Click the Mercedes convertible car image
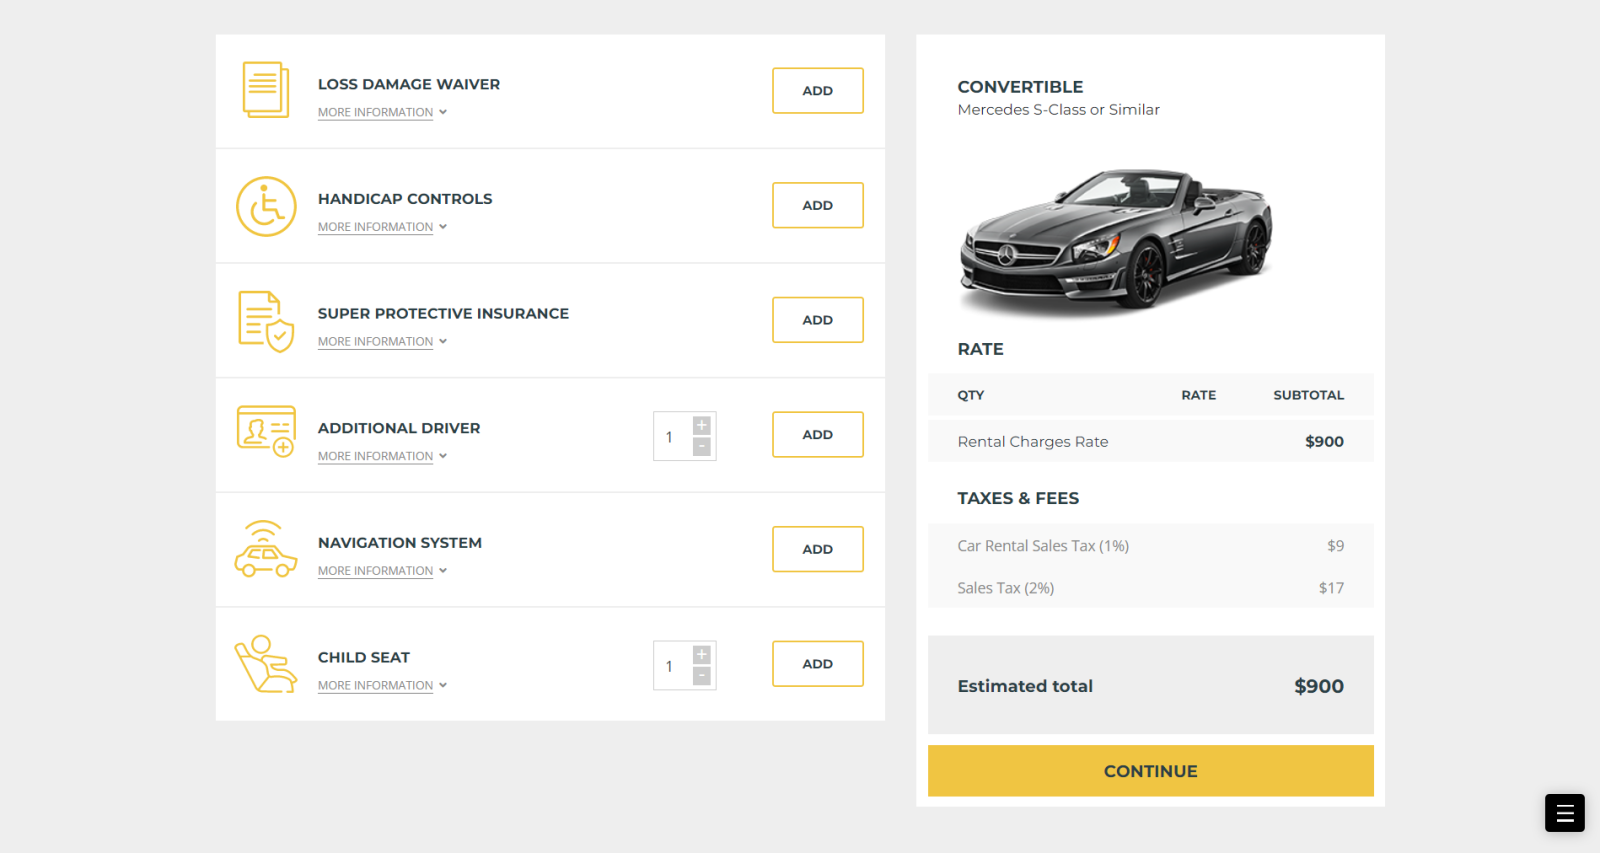This screenshot has width=1600, height=853. coord(1116,240)
